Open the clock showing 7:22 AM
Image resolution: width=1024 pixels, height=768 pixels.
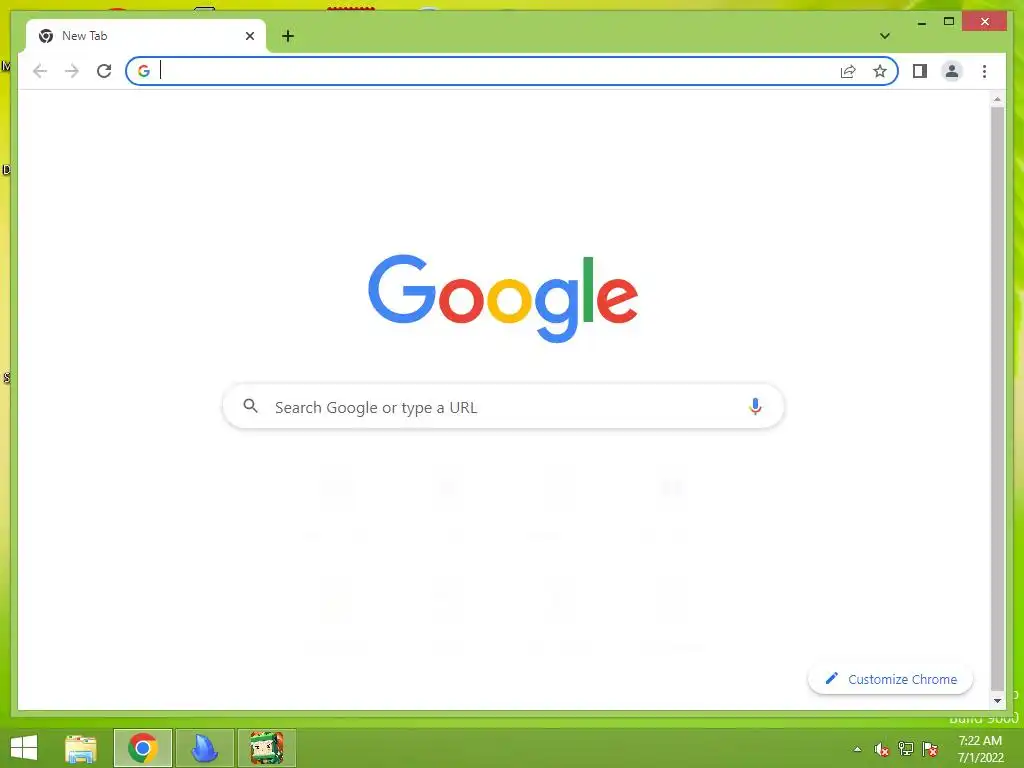pyautogui.click(x=980, y=749)
